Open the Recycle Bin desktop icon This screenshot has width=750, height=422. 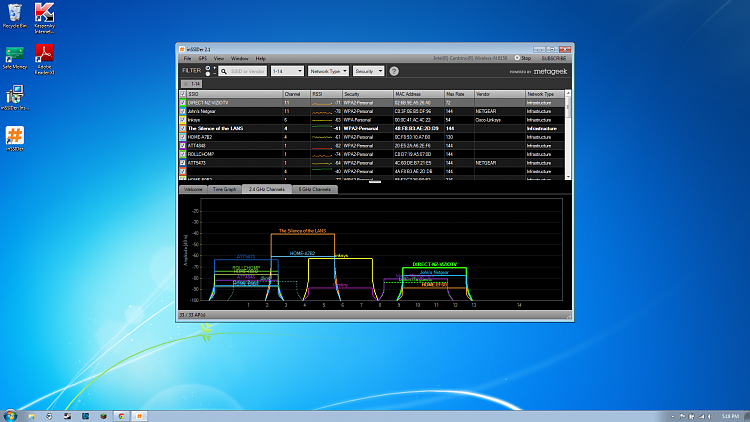(x=15, y=16)
